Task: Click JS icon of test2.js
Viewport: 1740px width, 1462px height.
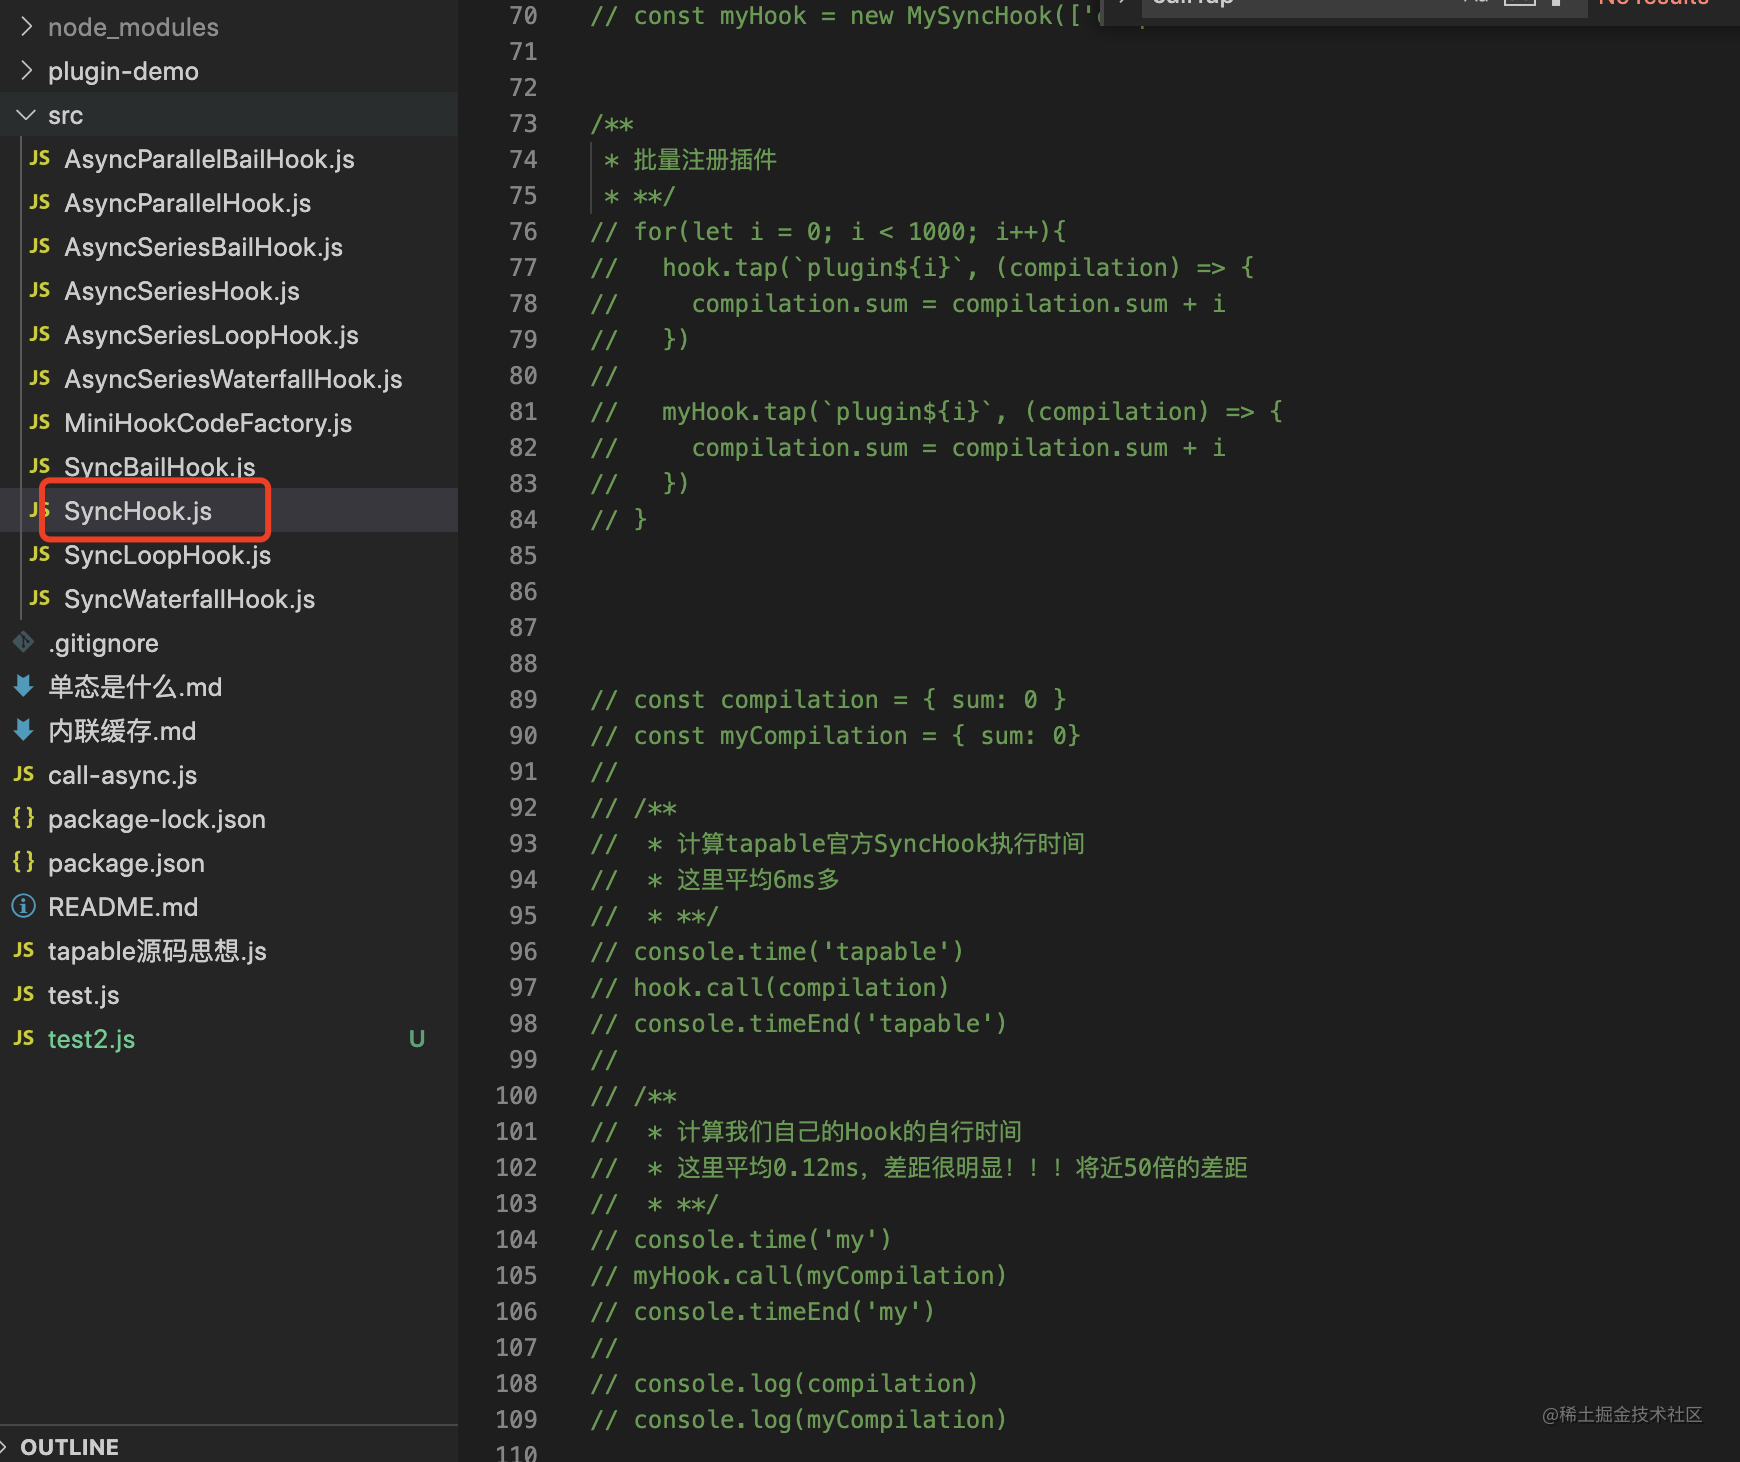Action: point(24,1039)
